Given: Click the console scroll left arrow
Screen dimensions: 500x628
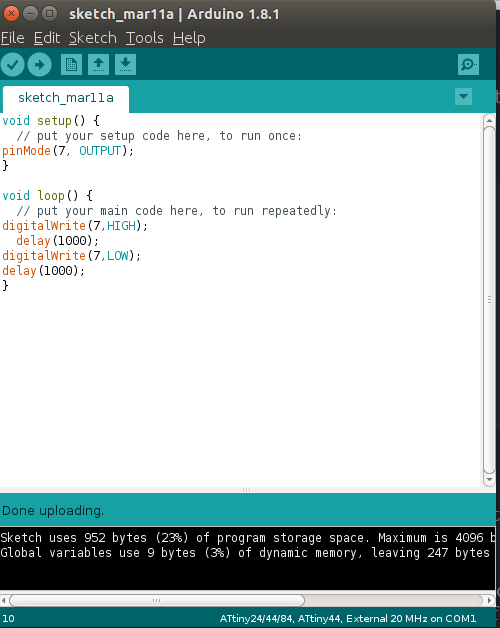Looking at the screenshot, I should pos(4,600).
